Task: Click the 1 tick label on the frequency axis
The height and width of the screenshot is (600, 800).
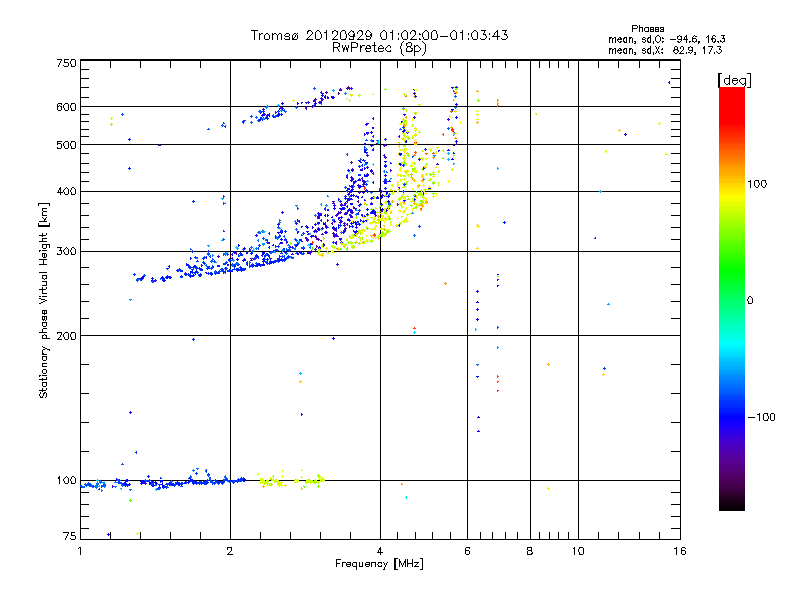Action: pos(80,551)
